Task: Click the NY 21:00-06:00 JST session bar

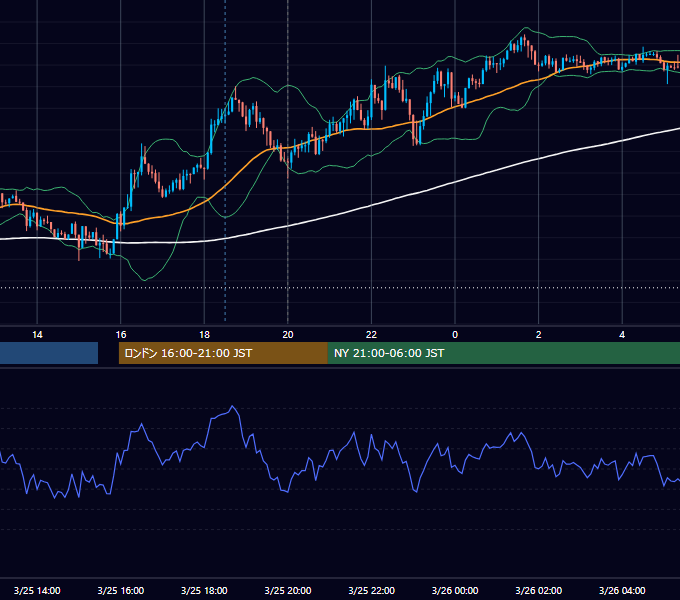Action: coord(504,353)
